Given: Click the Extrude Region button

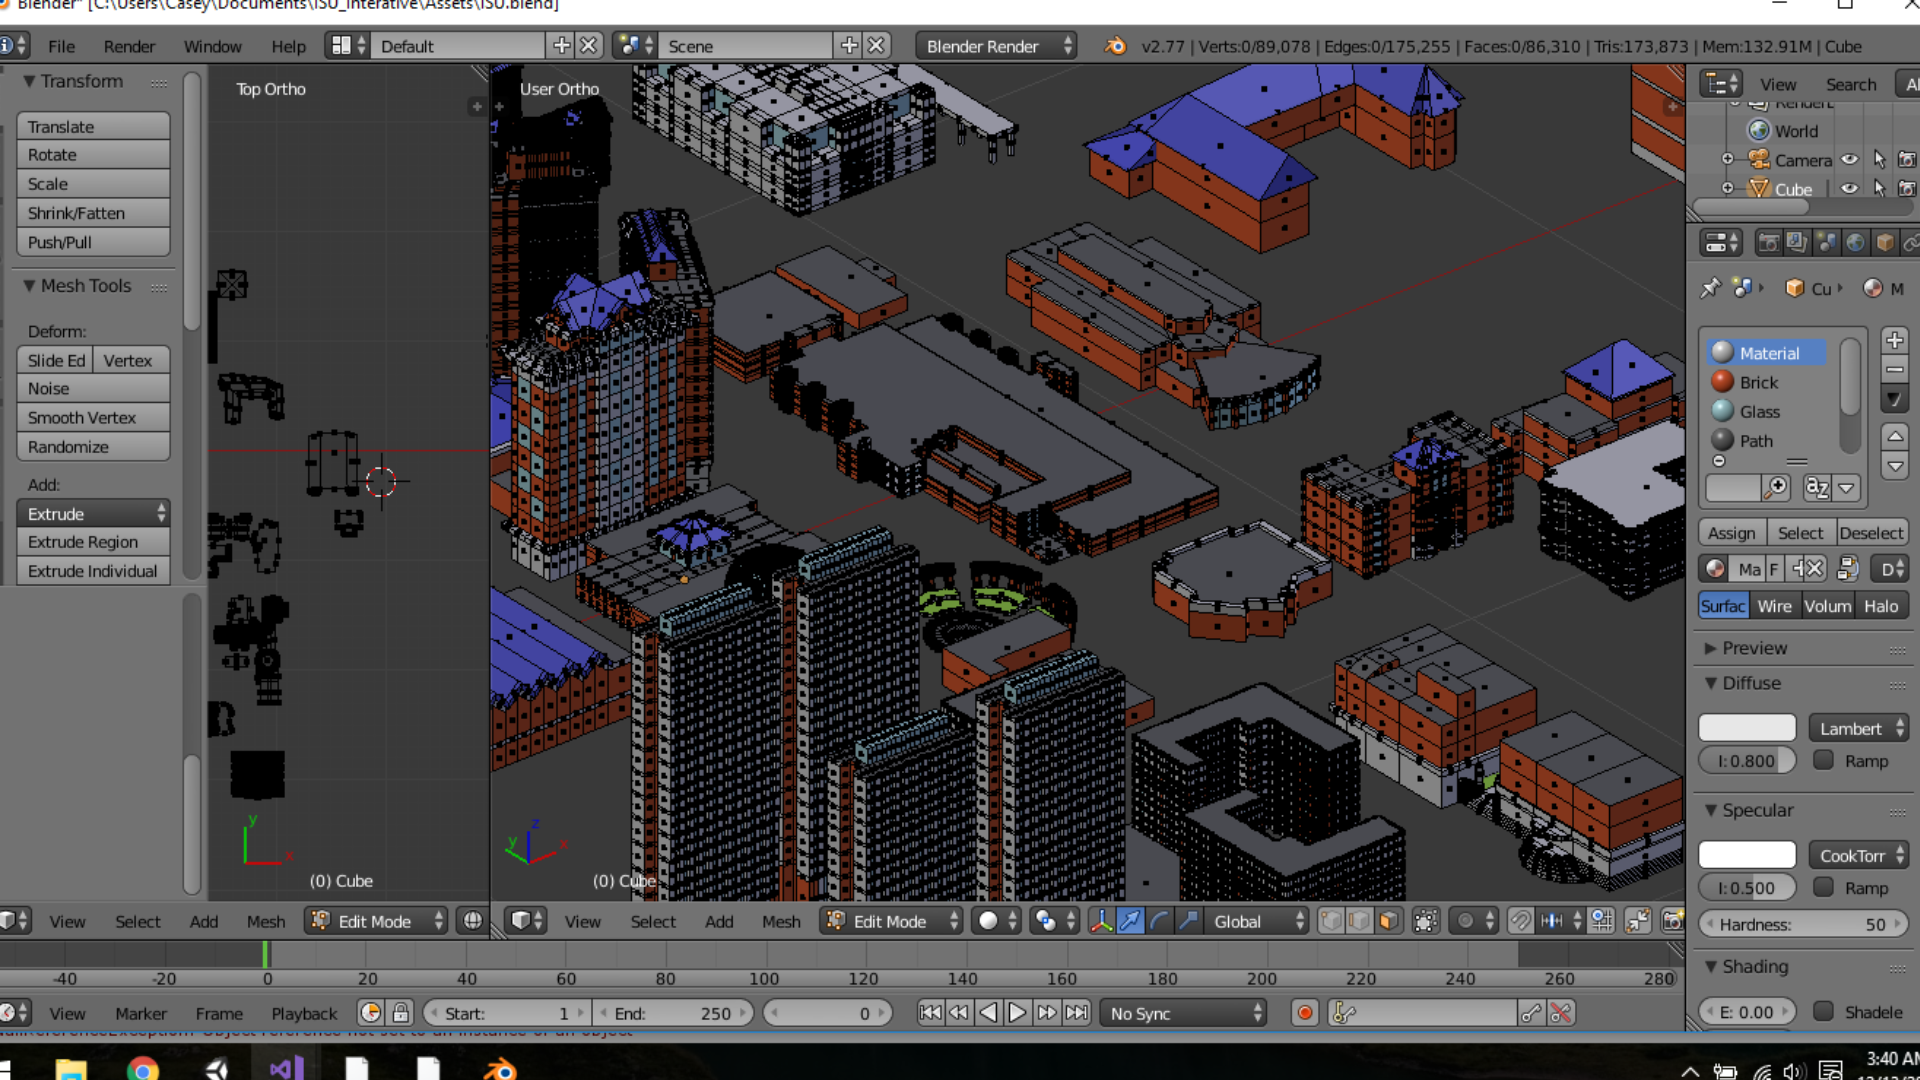Looking at the screenshot, I should pyautogui.click(x=93, y=541).
